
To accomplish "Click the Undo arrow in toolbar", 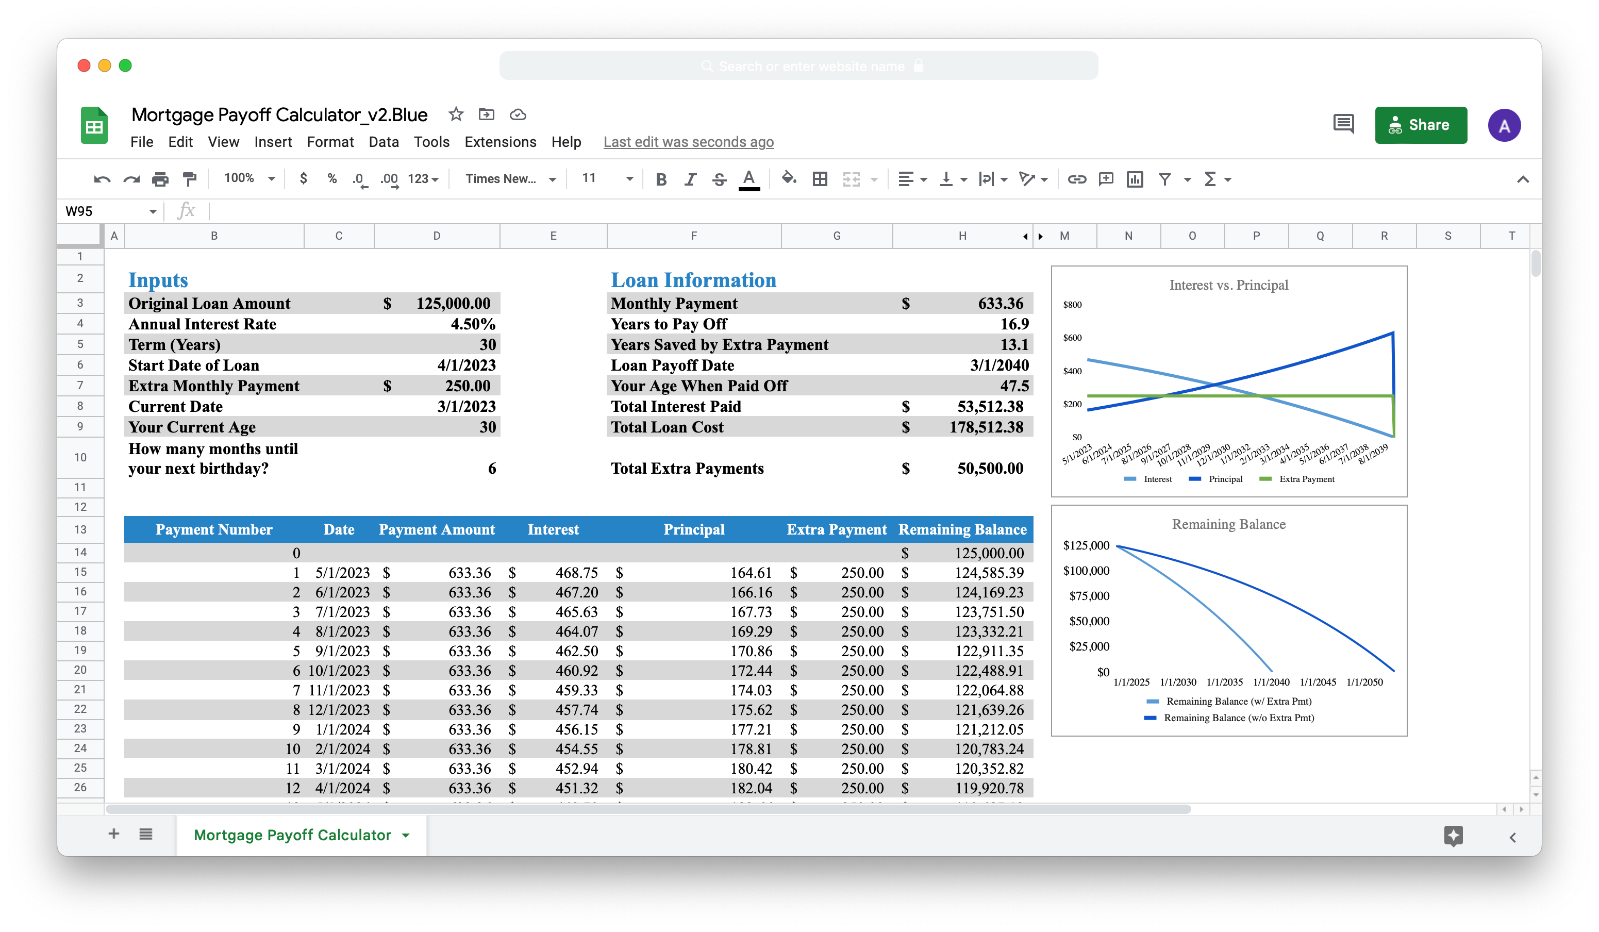I will (x=102, y=179).
